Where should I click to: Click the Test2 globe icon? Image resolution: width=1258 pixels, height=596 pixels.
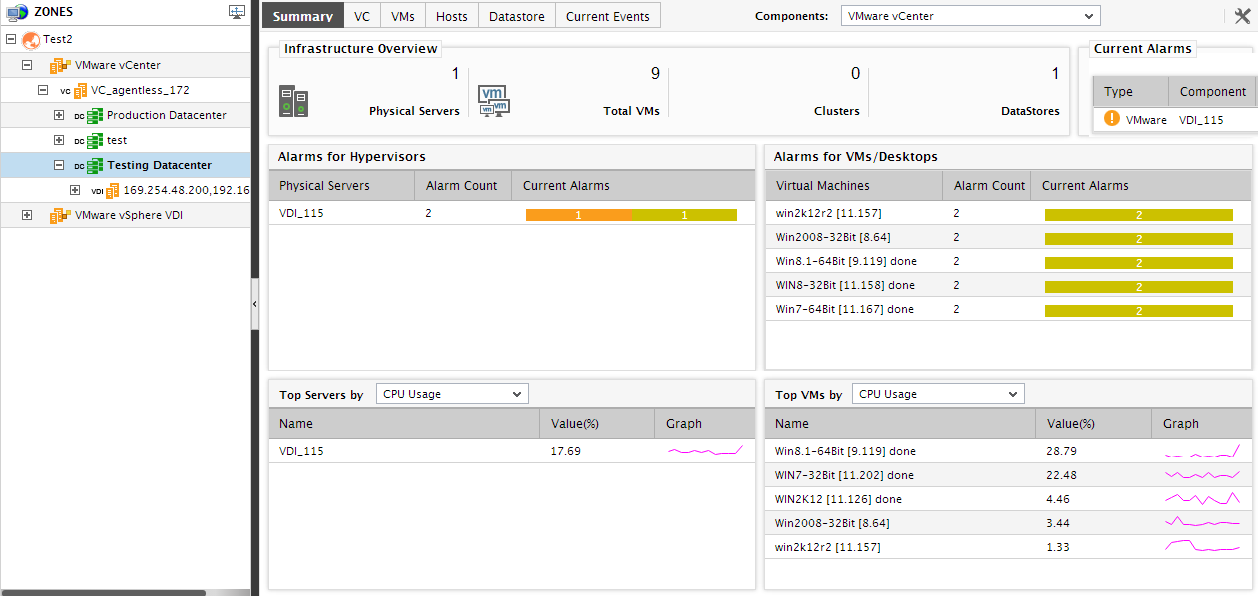31,40
